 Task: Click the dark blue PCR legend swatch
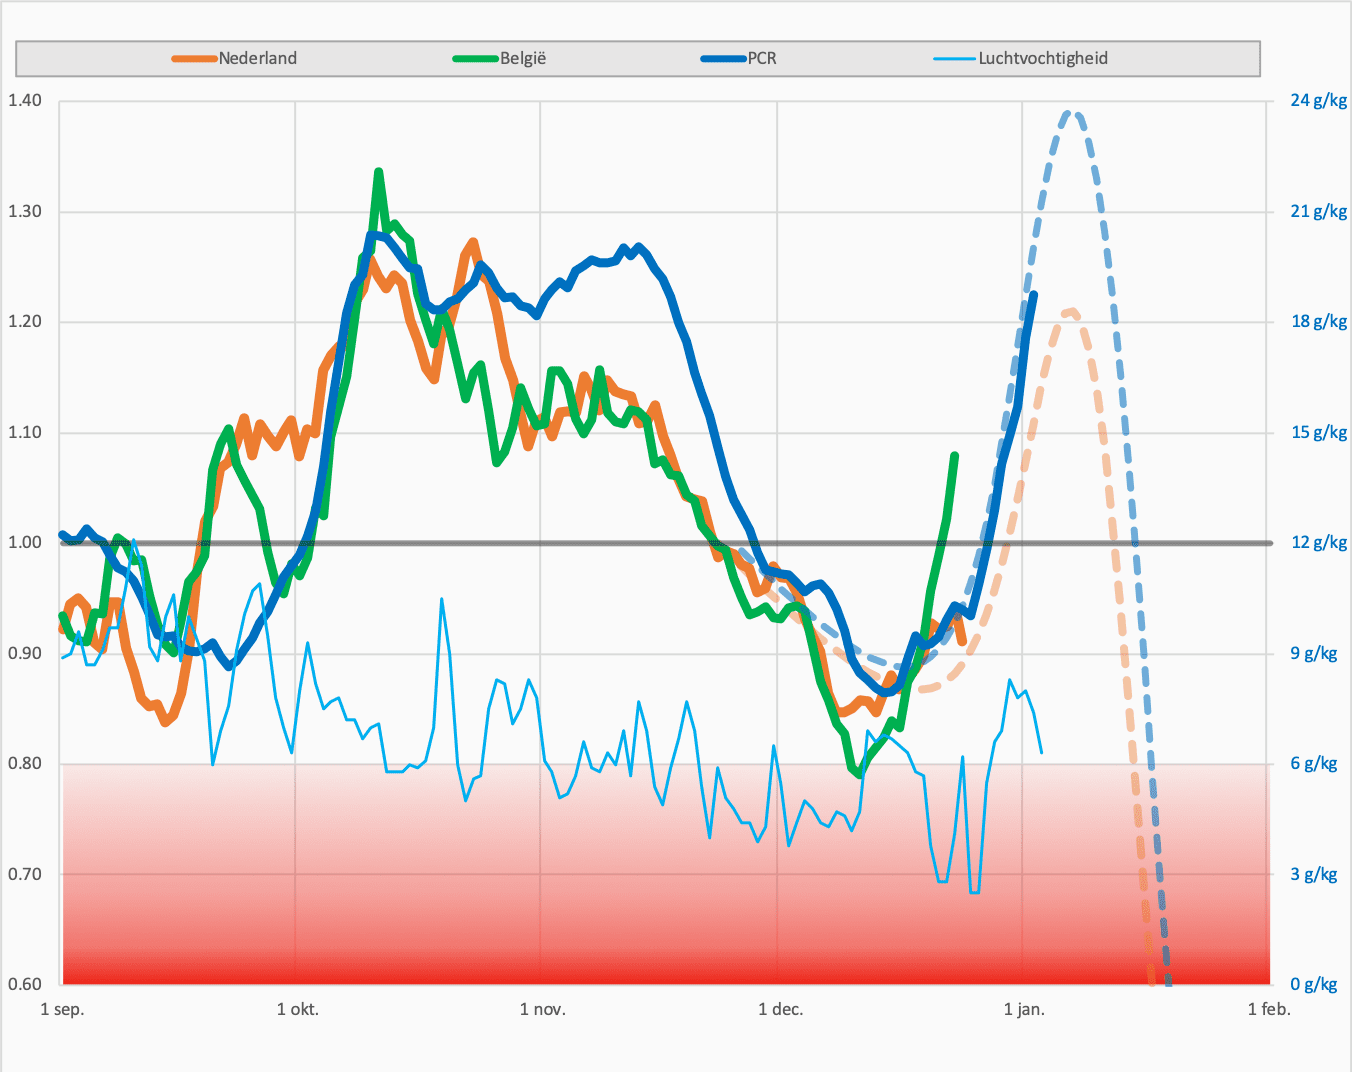(x=724, y=58)
